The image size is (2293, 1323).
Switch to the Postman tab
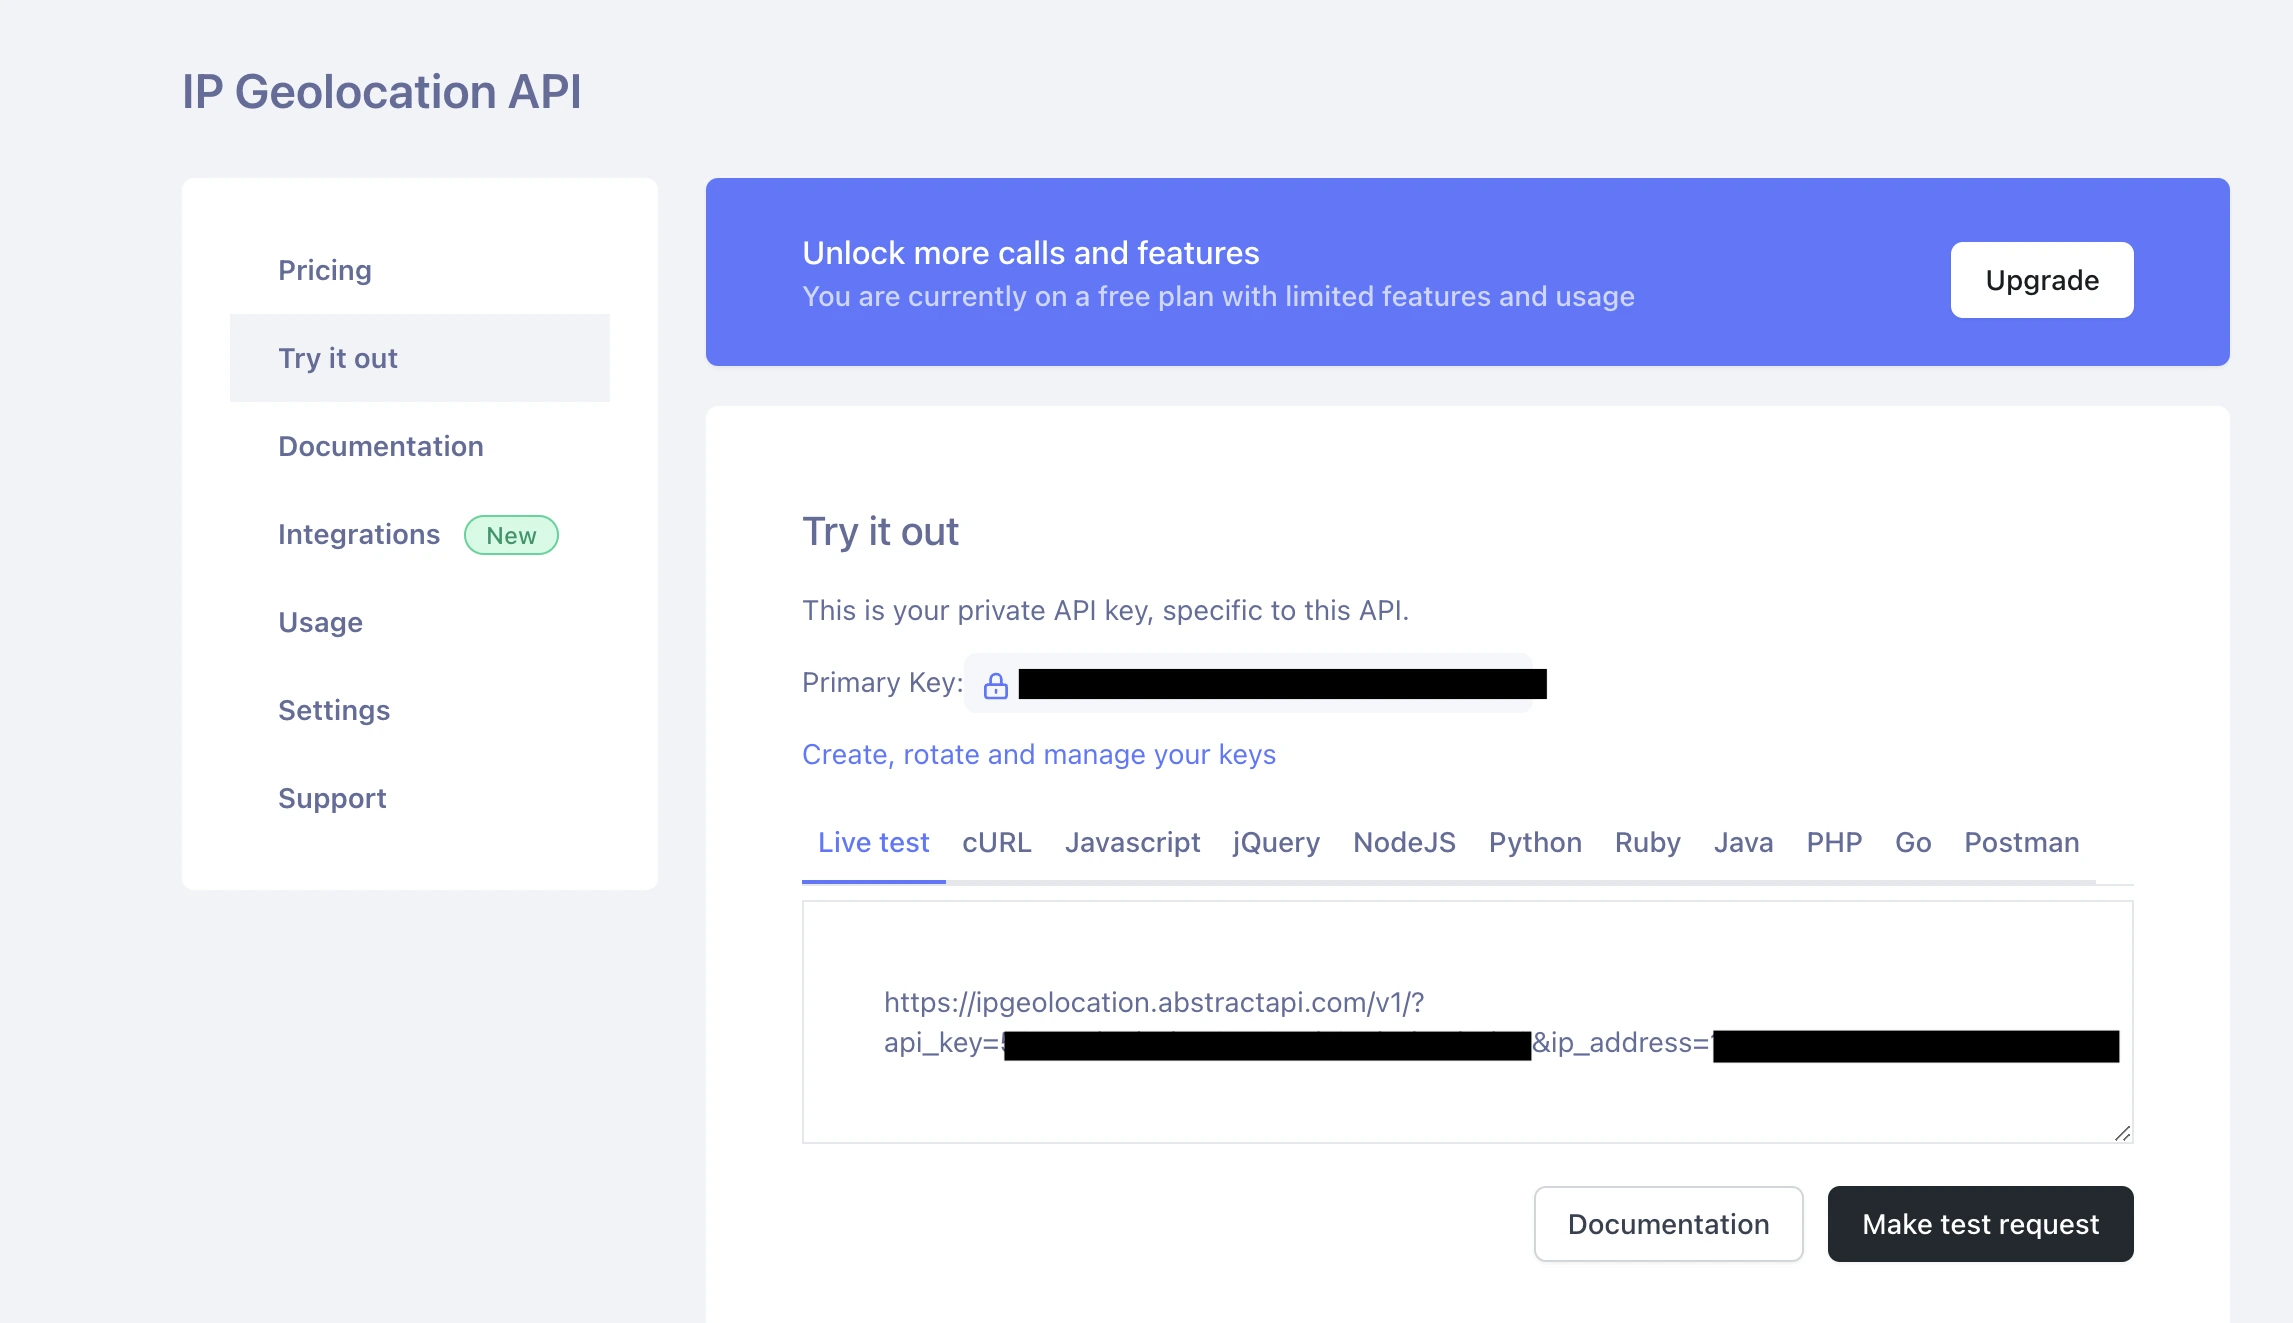coord(2021,842)
